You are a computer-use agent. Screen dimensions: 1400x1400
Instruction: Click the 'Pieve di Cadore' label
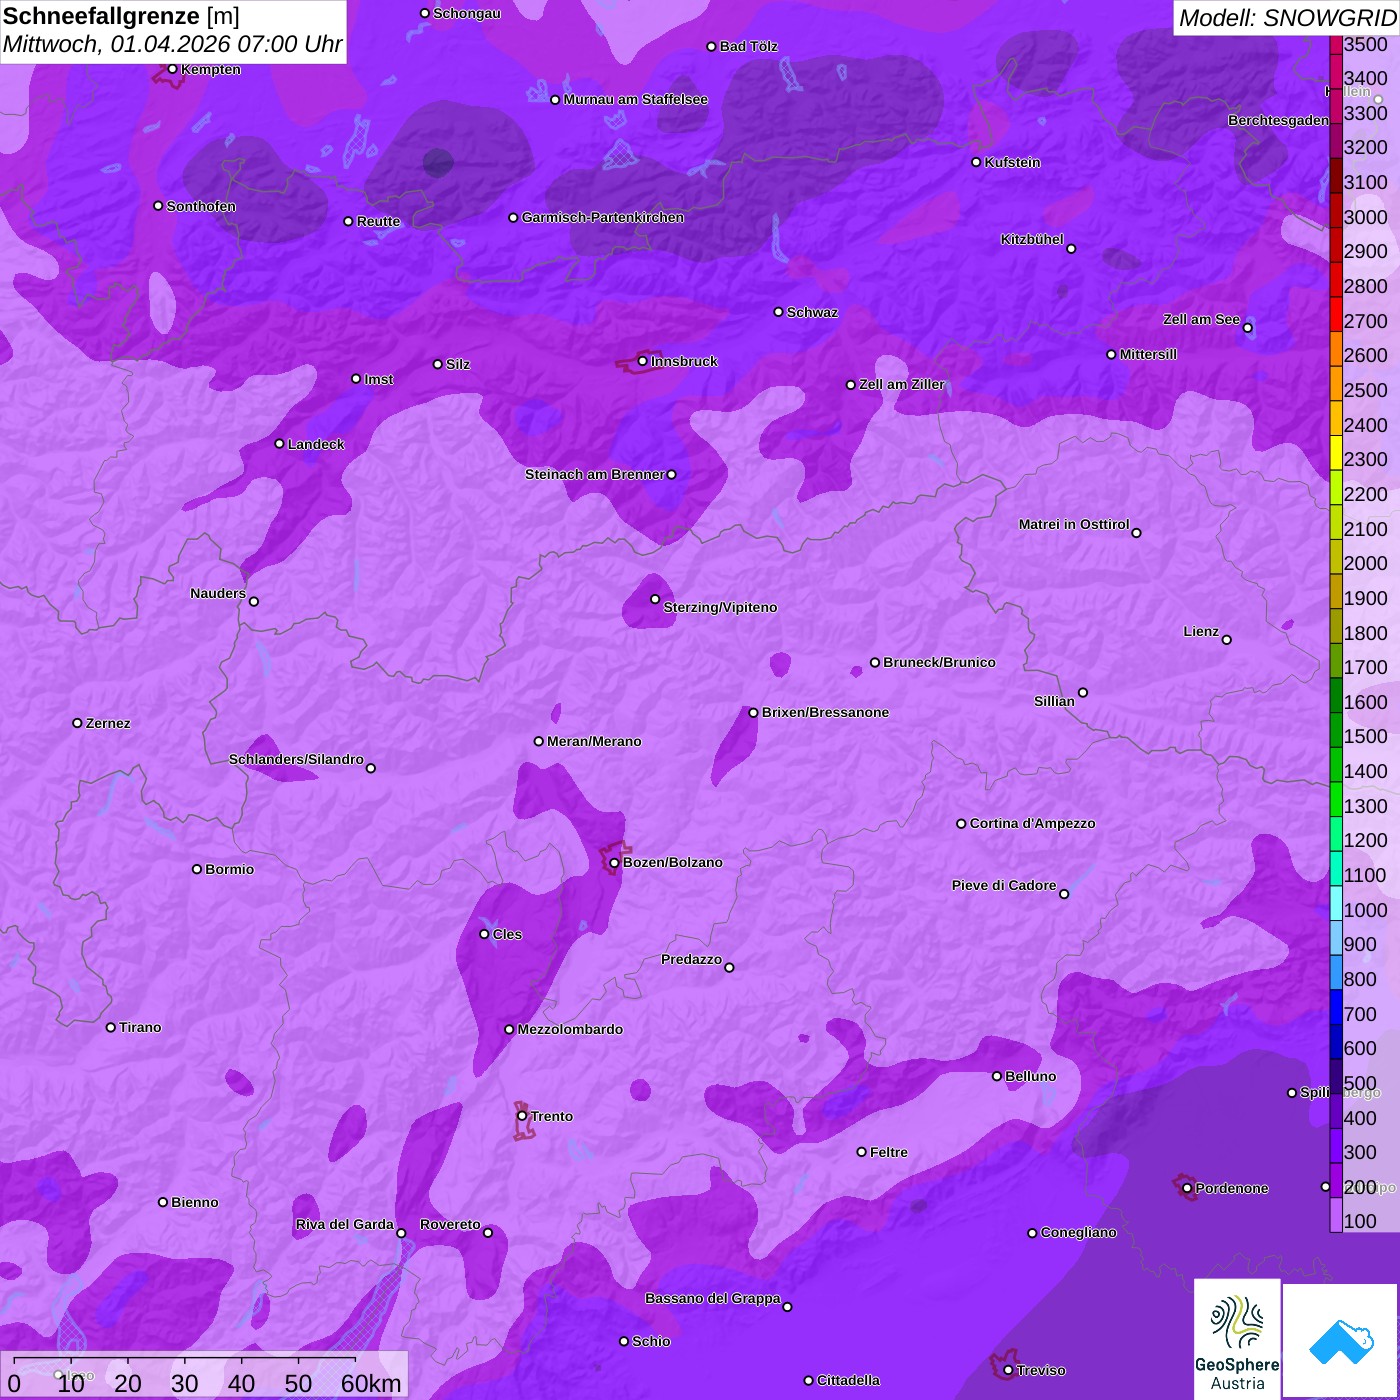(1004, 885)
